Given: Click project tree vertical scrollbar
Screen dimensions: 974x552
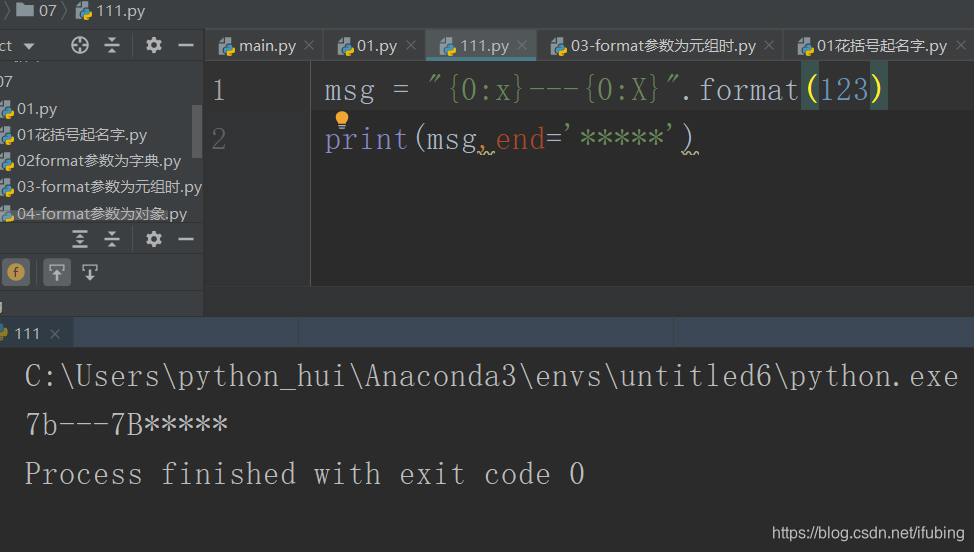Looking at the screenshot, I should 197,131.
